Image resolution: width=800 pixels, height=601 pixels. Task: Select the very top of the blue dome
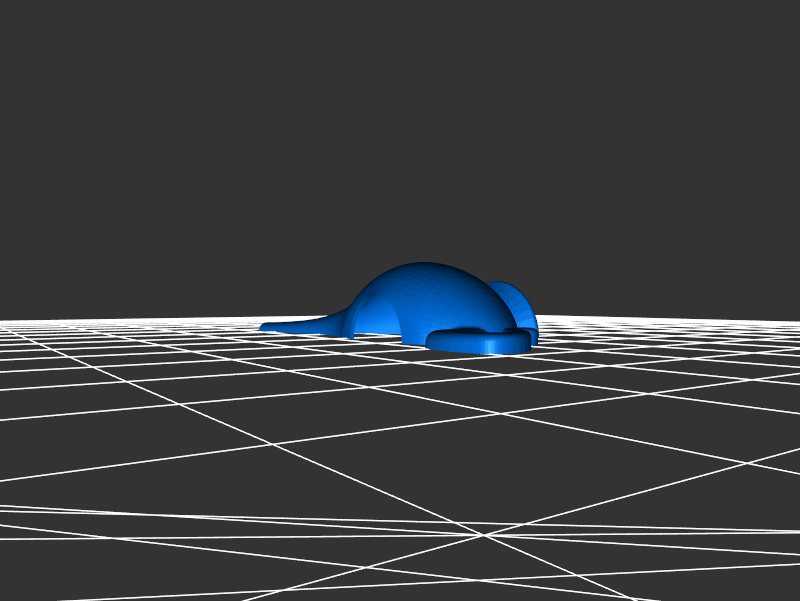pos(425,265)
